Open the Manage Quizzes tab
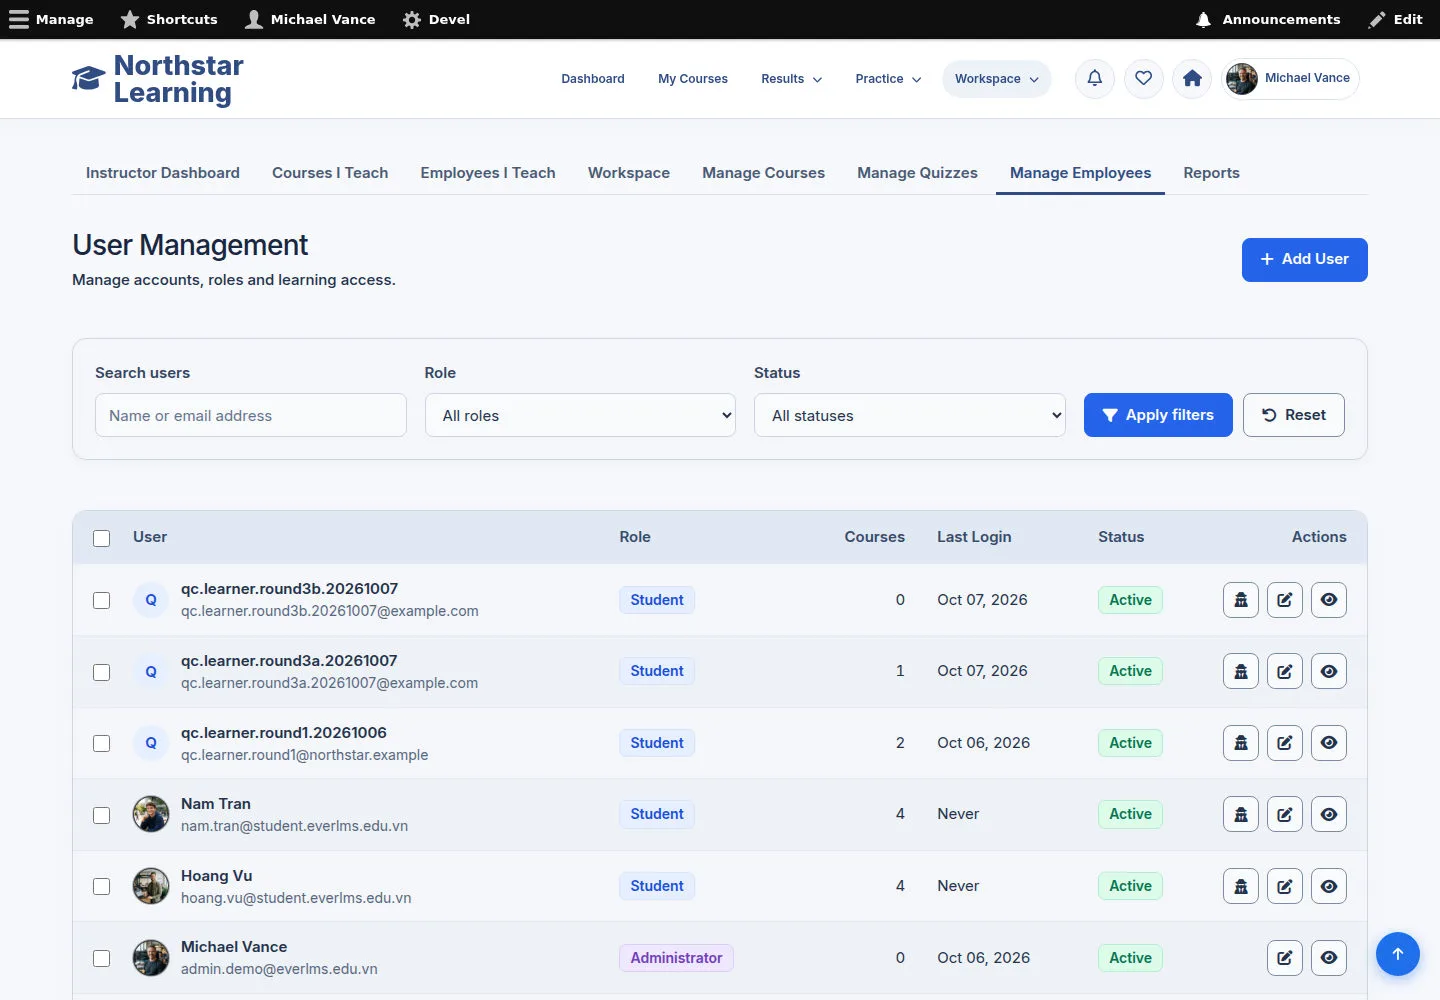 [917, 173]
